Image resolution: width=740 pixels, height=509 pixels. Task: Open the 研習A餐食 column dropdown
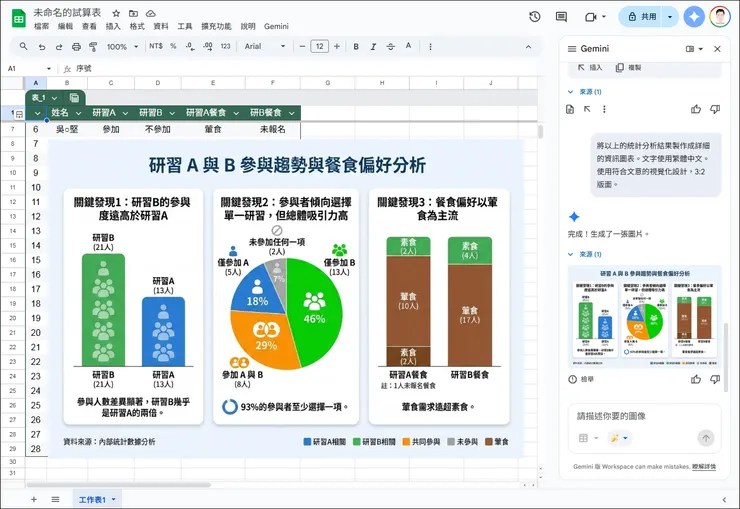pyautogui.click(x=236, y=113)
